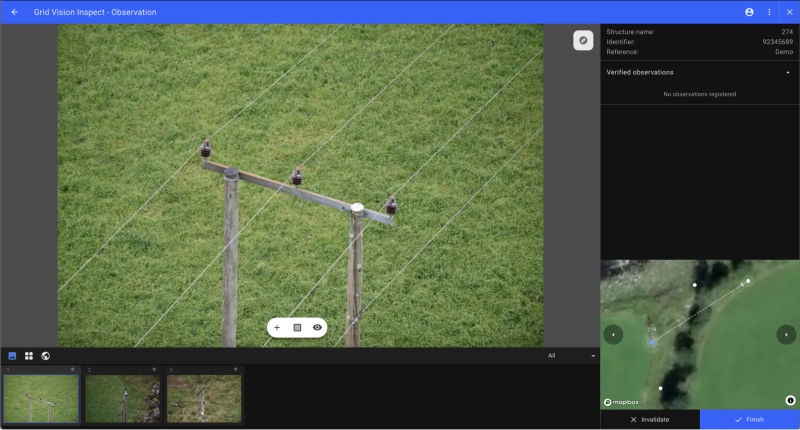The height and width of the screenshot is (430, 800).
Task: Open the All filter dropdown
Action: [571, 356]
